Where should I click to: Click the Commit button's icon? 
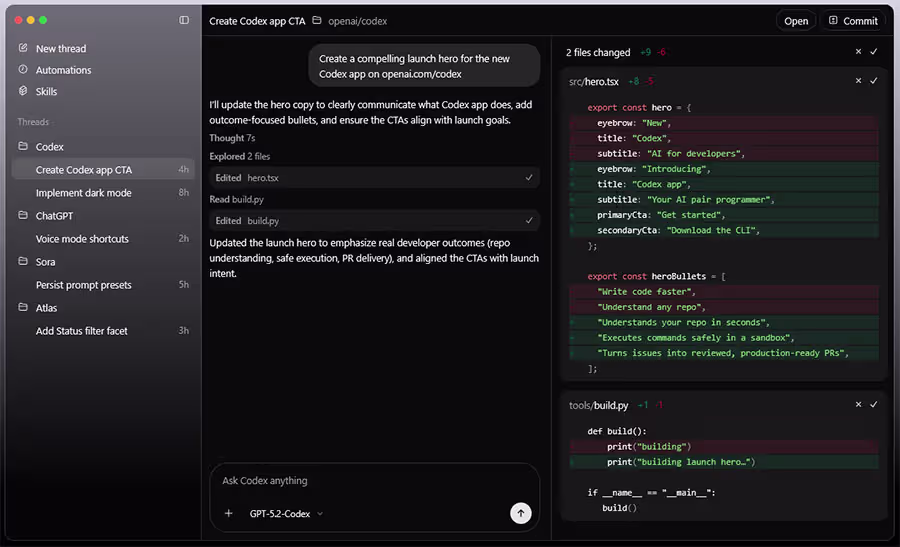click(833, 21)
